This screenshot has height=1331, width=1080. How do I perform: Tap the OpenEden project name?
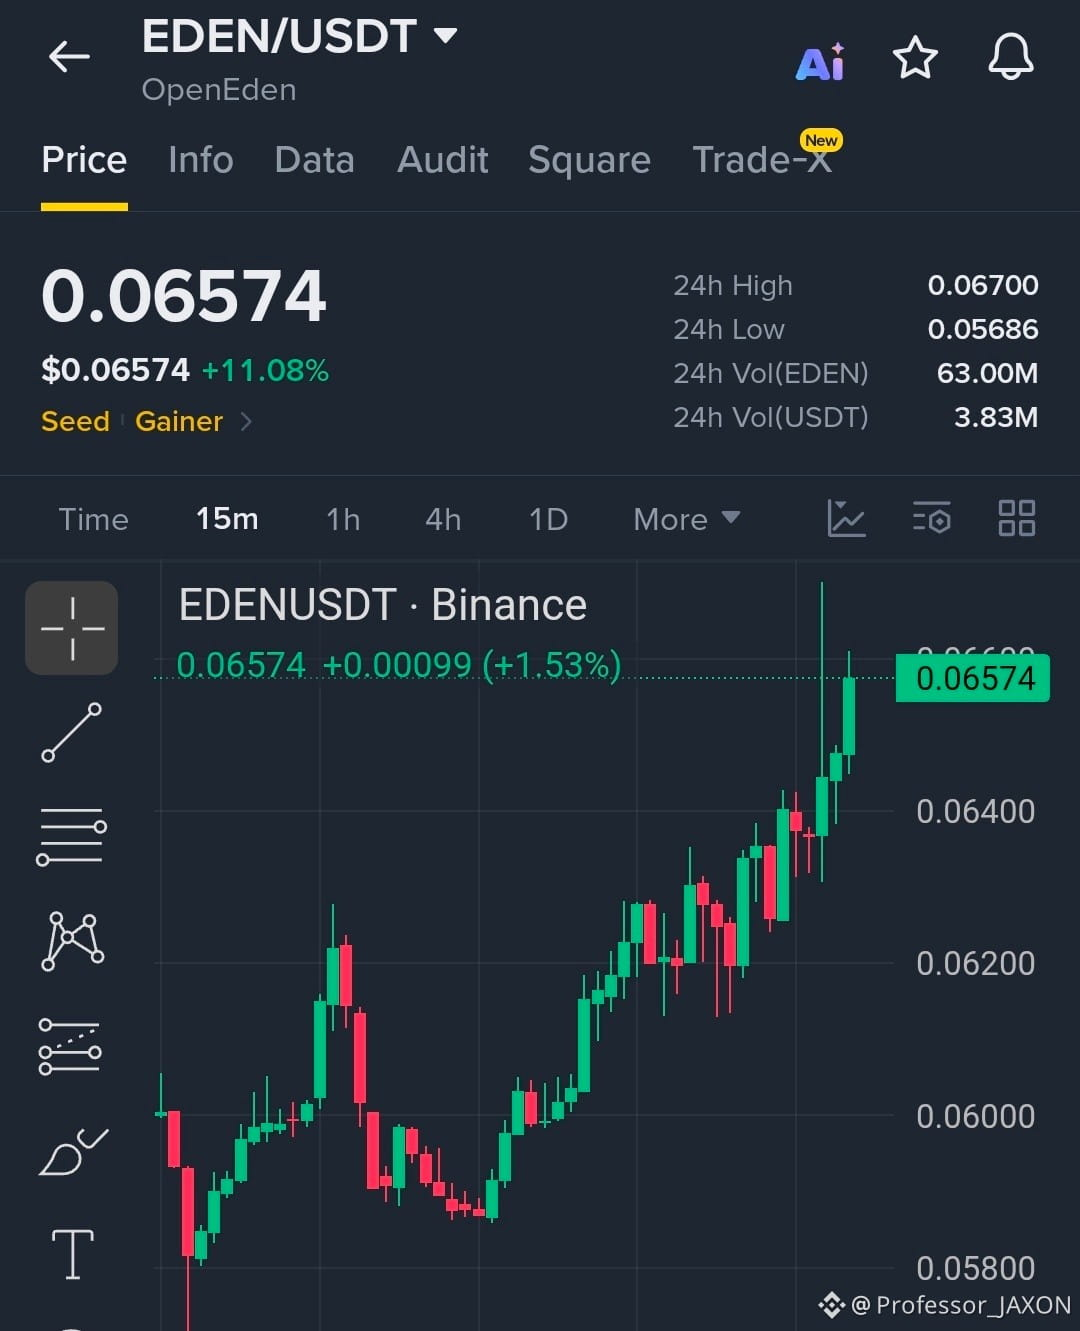pos(219,90)
